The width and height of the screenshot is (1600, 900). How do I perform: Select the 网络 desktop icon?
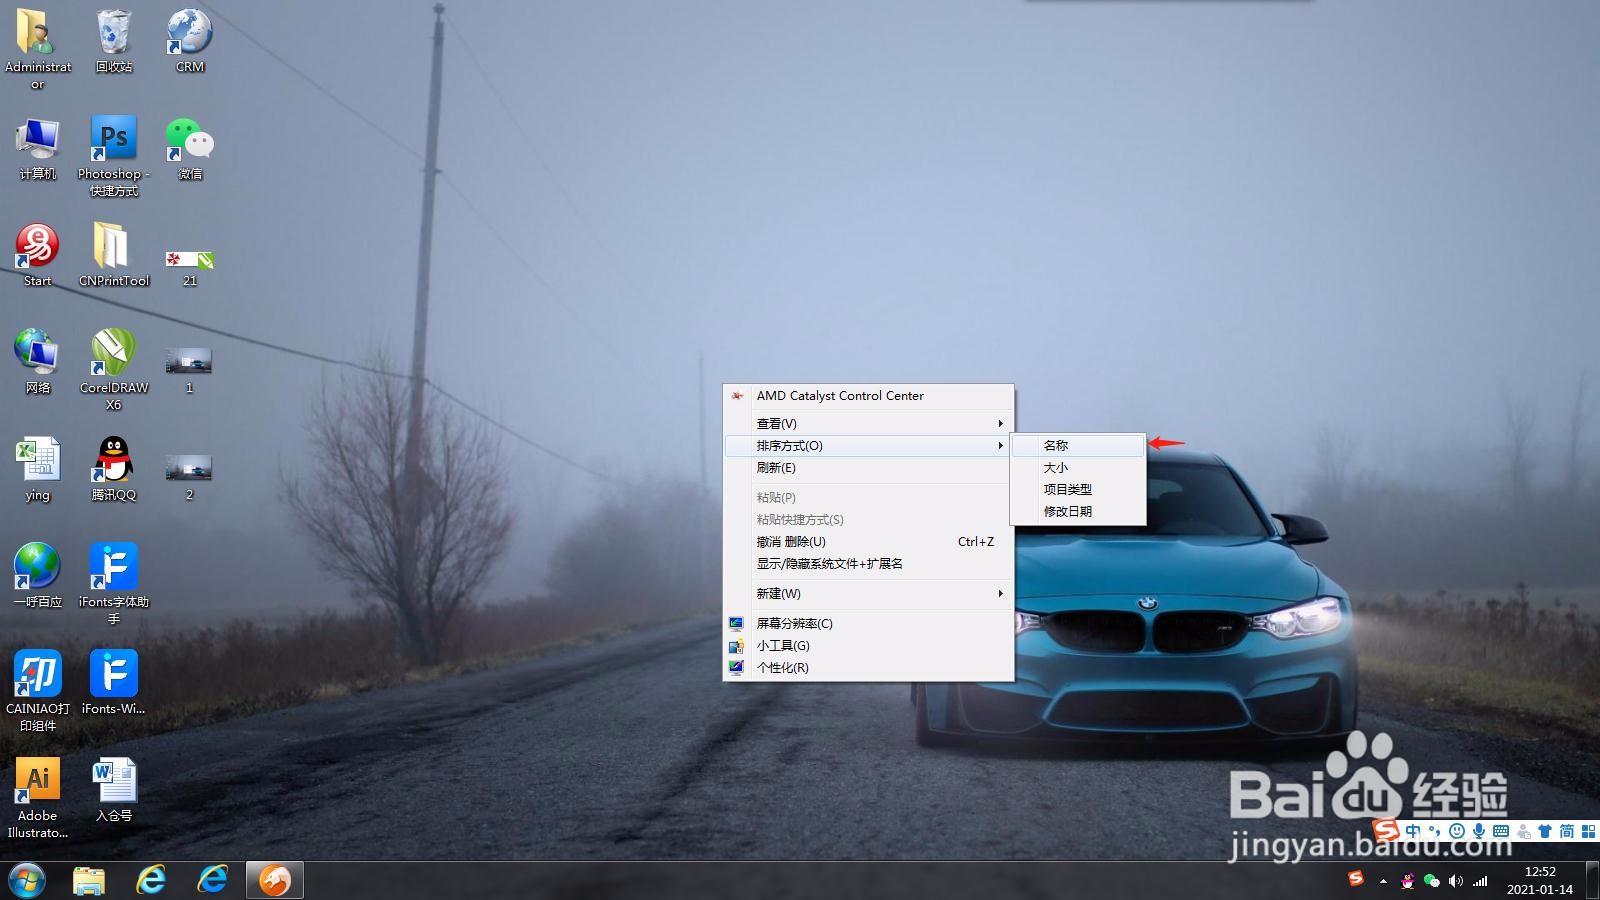tap(38, 353)
